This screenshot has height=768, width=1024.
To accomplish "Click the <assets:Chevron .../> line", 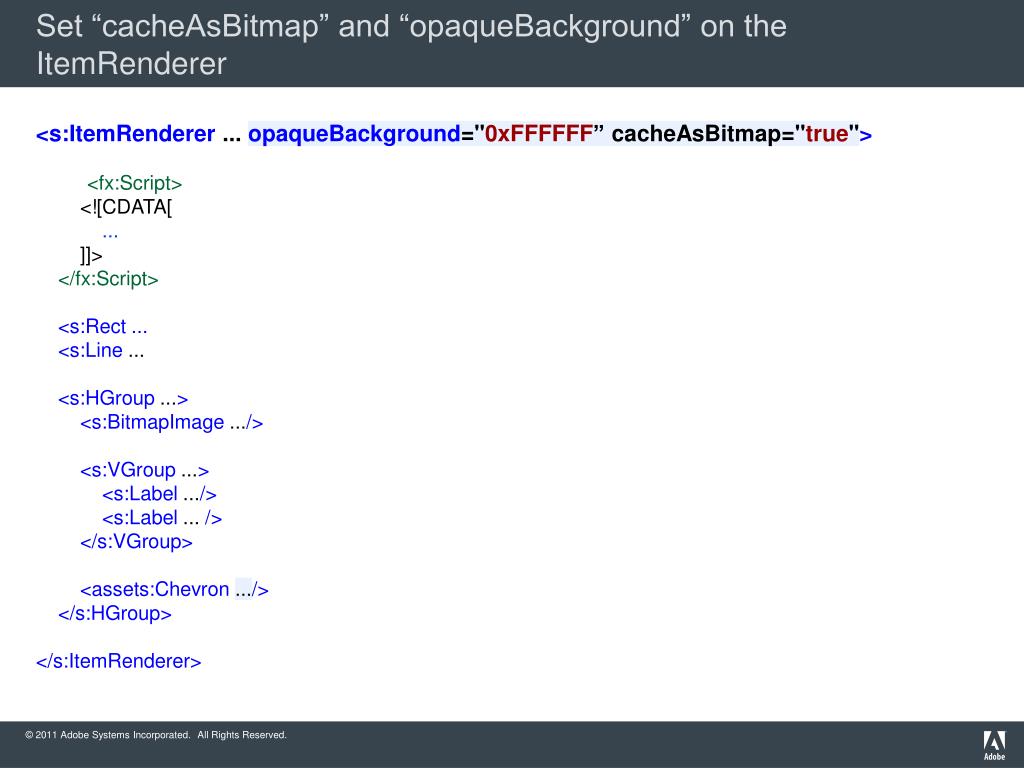I will (x=174, y=590).
